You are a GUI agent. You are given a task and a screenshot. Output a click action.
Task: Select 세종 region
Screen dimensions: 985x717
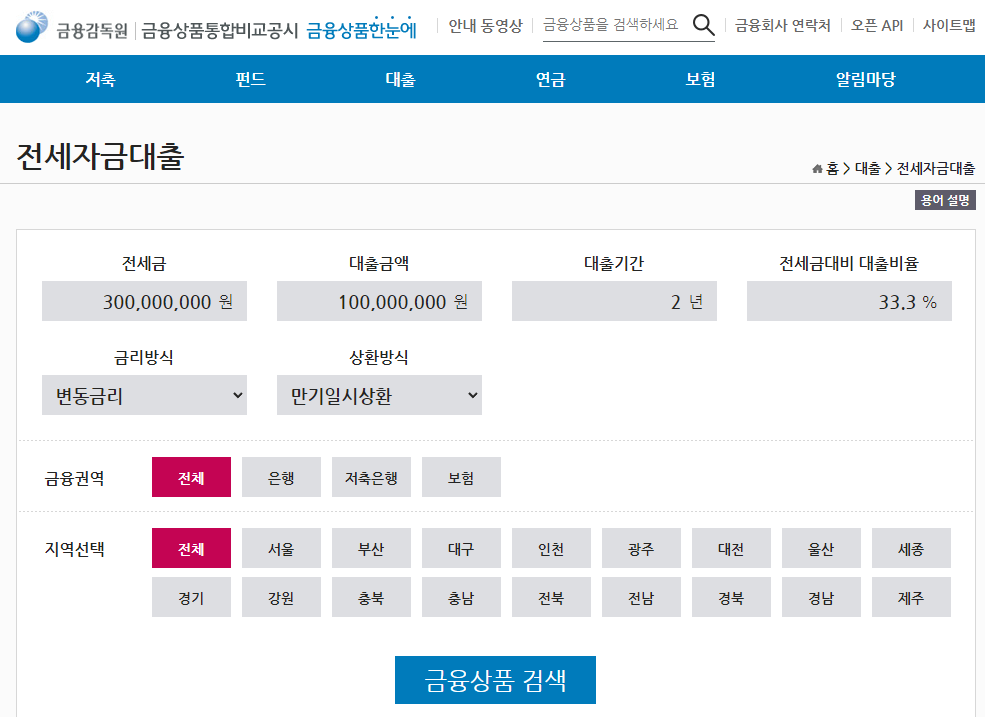pyautogui.click(x=911, y=548)
